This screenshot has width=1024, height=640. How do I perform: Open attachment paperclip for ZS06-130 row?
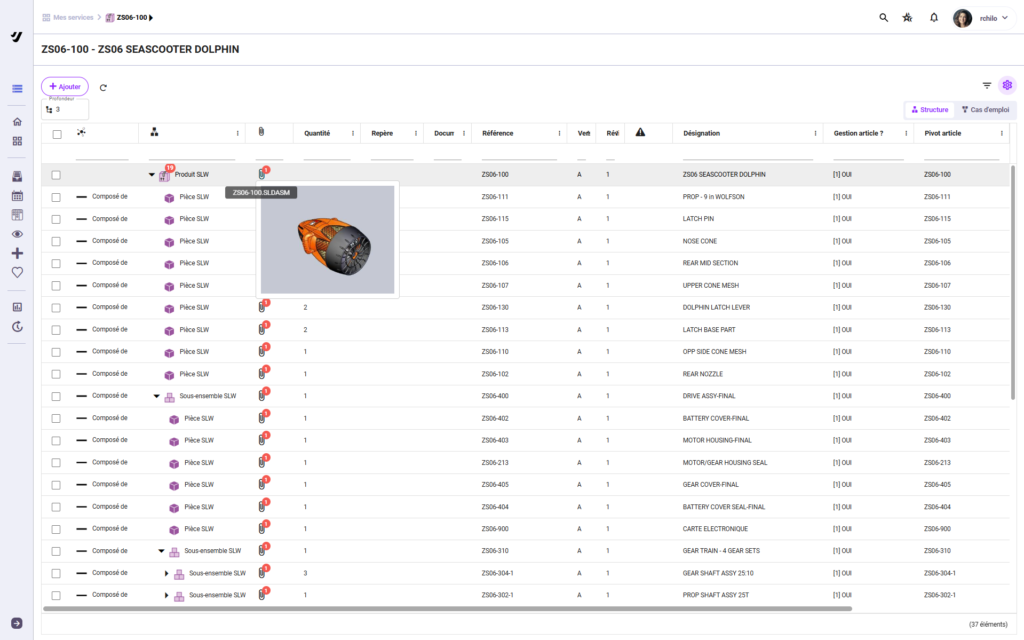[261, 307]
